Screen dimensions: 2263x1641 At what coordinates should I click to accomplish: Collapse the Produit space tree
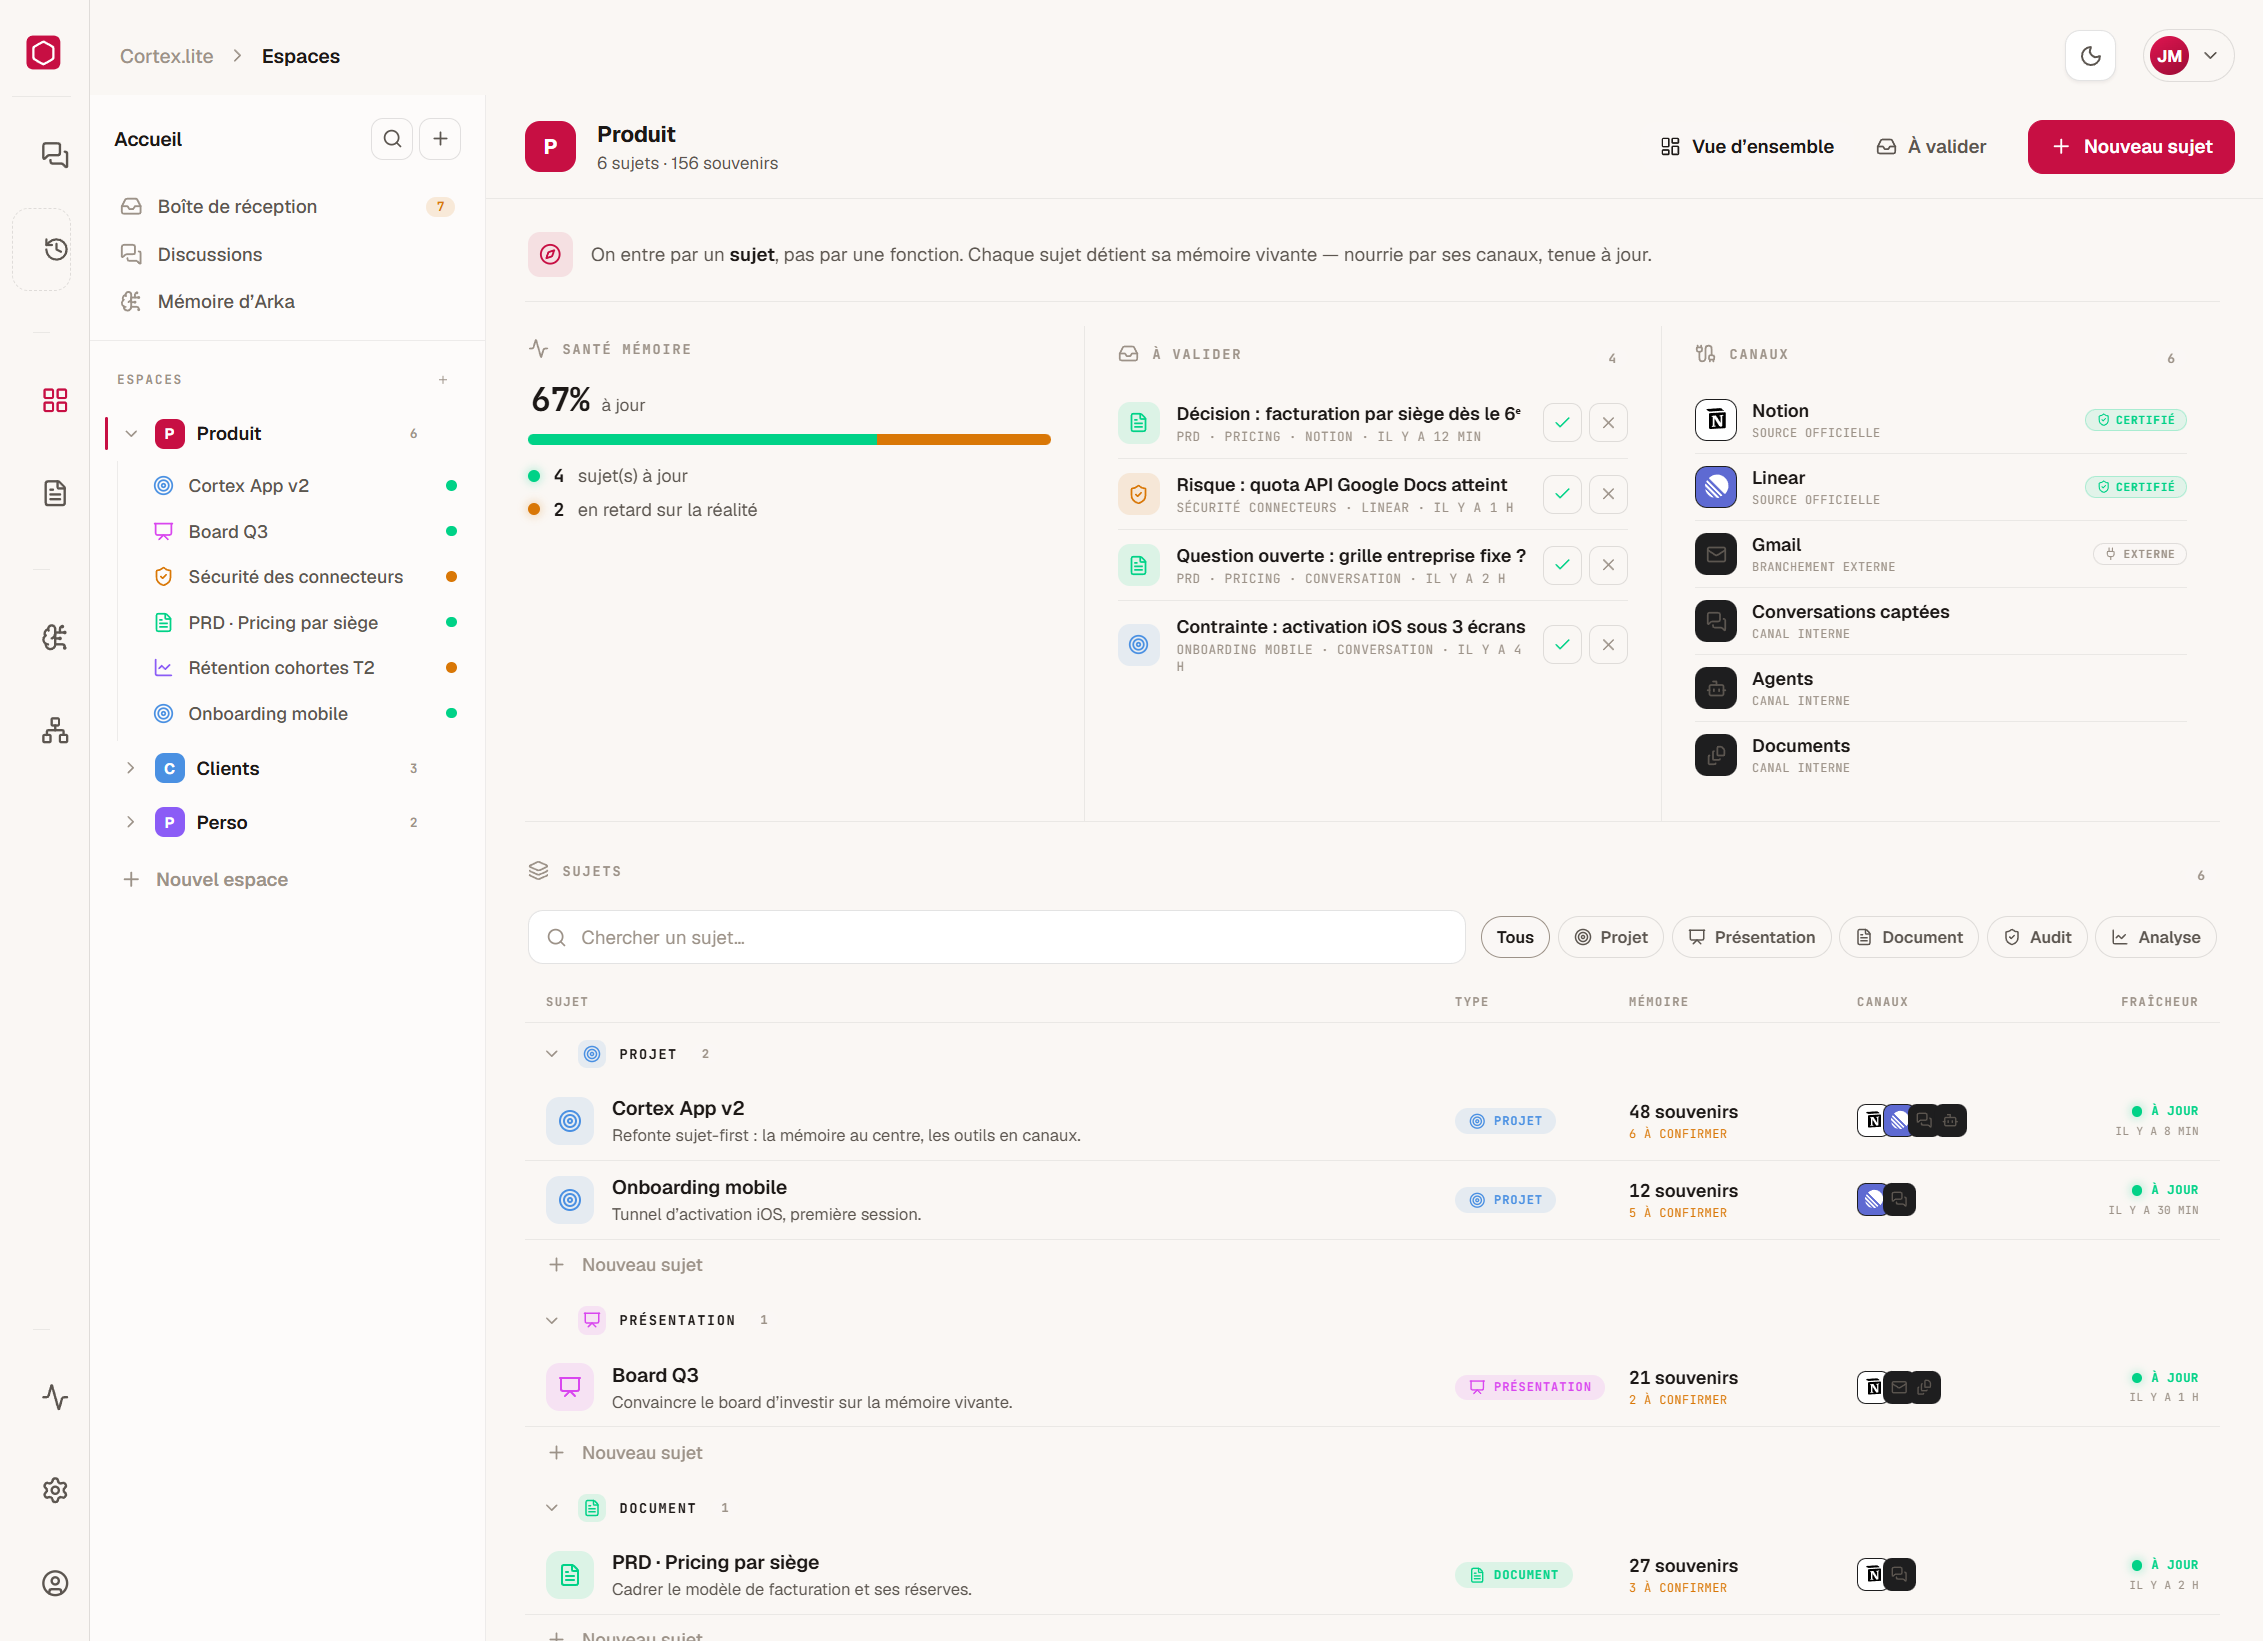point(131,433)
